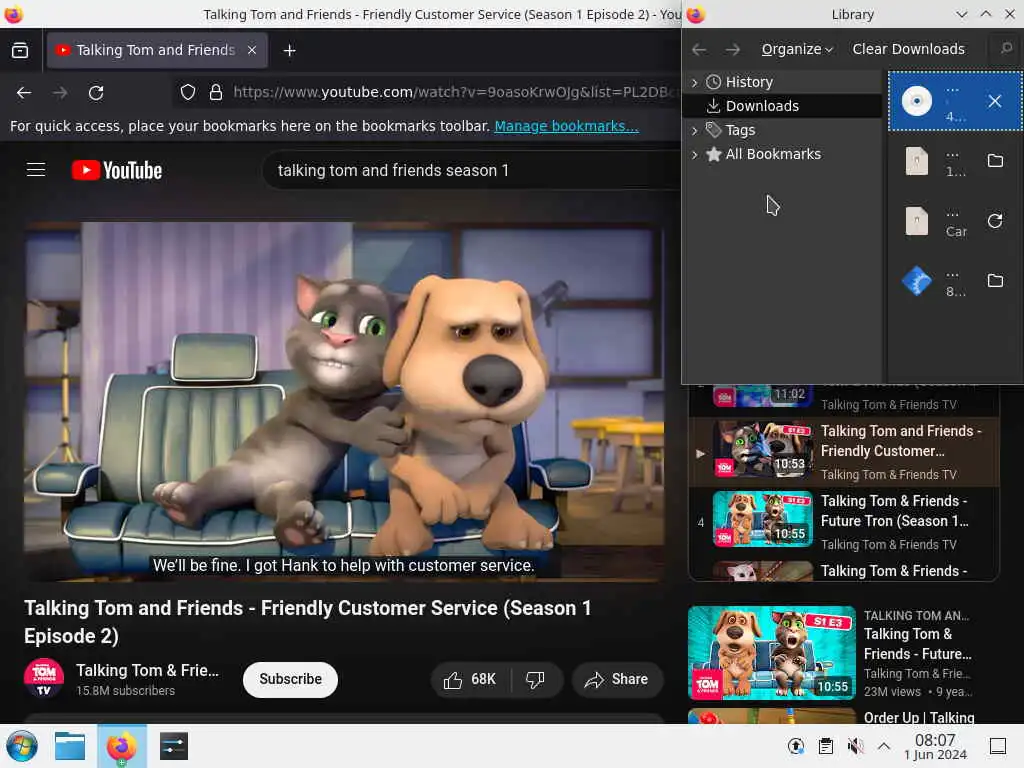This screenshot has height=768, width=1024.
Task: Select History in Library sidebar
Action: click(x=749, y=82)
